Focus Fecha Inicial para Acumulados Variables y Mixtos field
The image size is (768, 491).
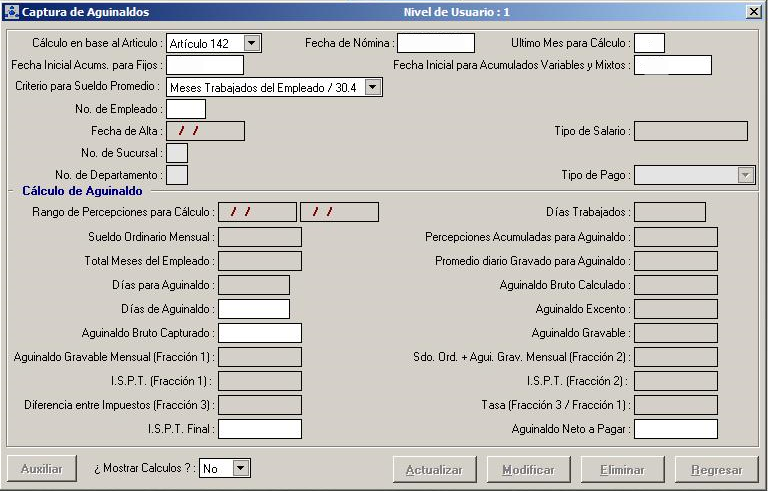coord(673,65)
